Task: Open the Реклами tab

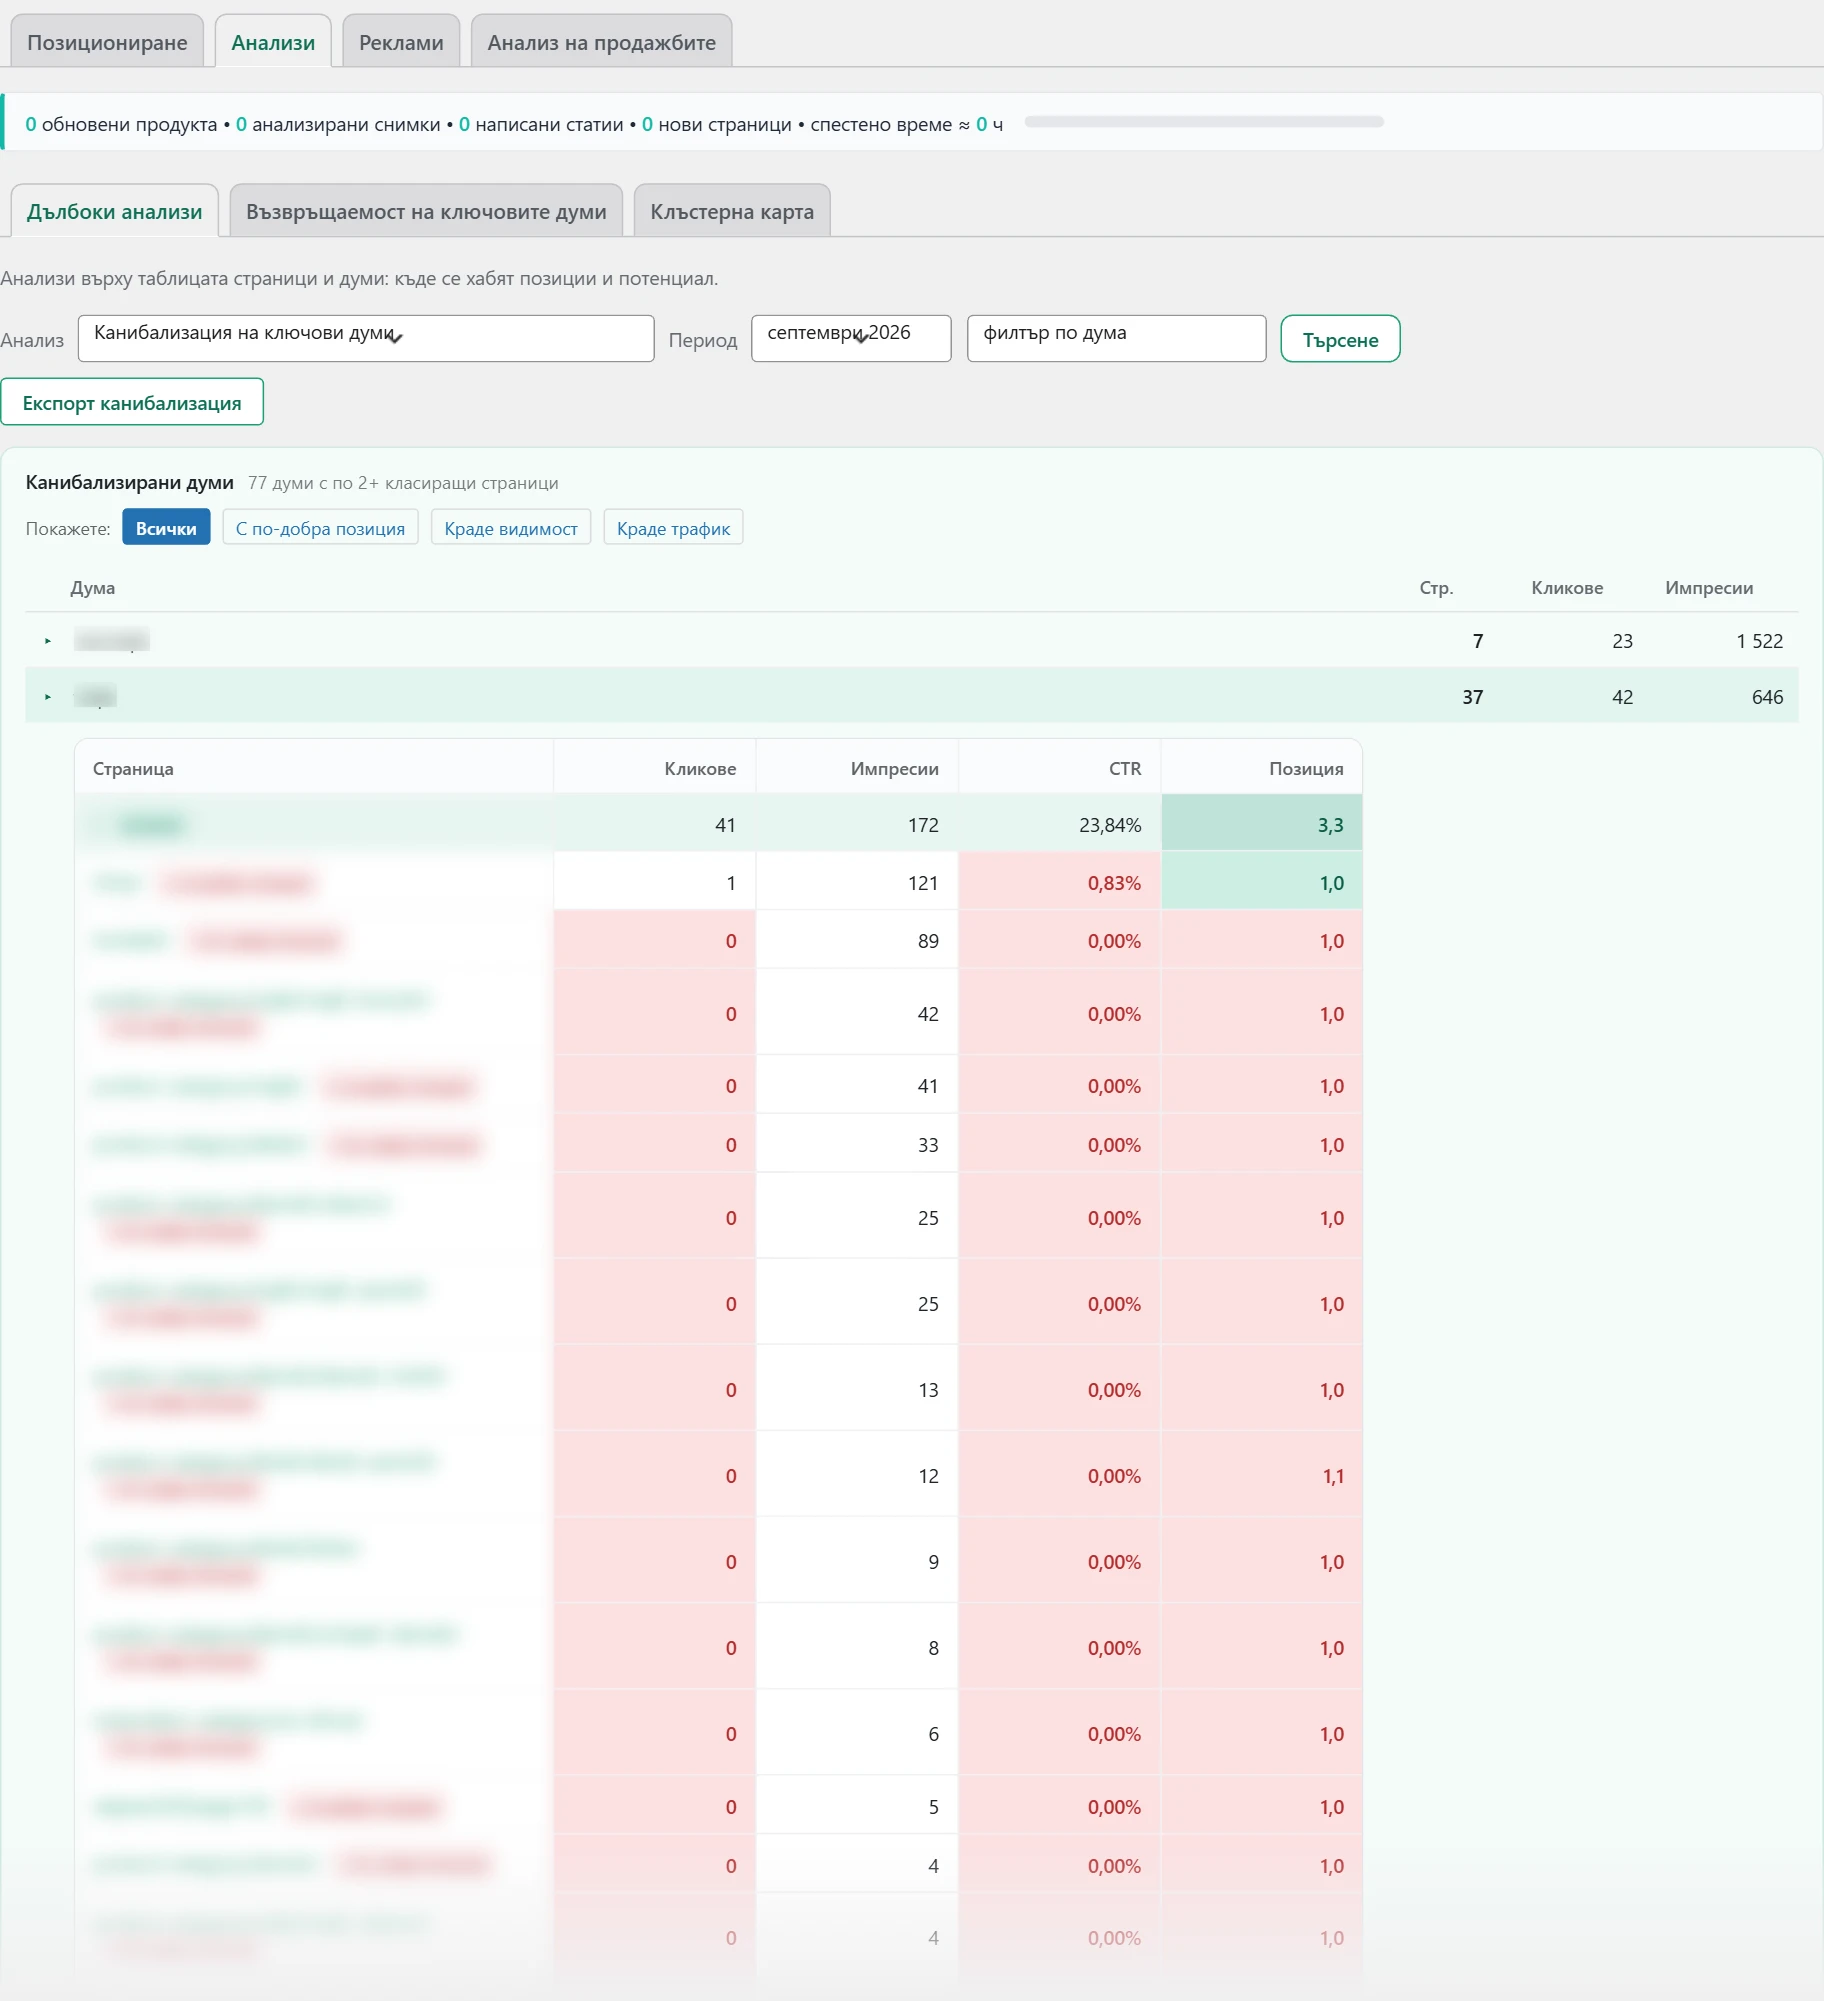Action: pos(401,42)
